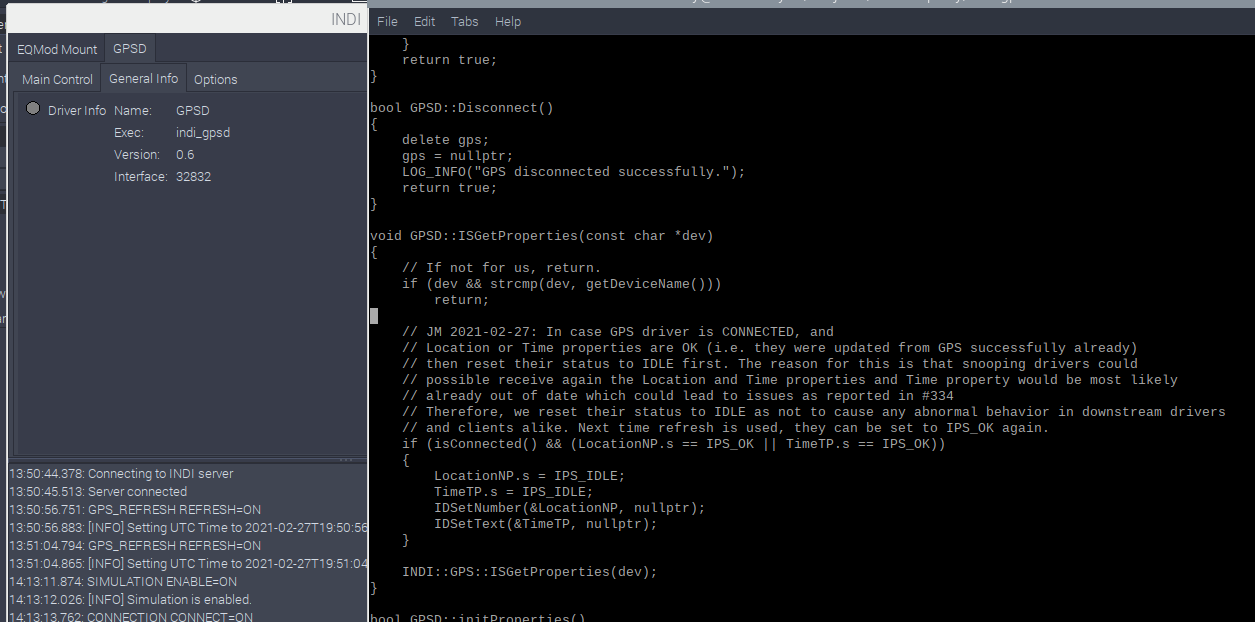This screenshot has width=1255, height=622.
Task: Open the Tabs menu in the terminal
Action: pyautogui.click(x=465, y=21)
